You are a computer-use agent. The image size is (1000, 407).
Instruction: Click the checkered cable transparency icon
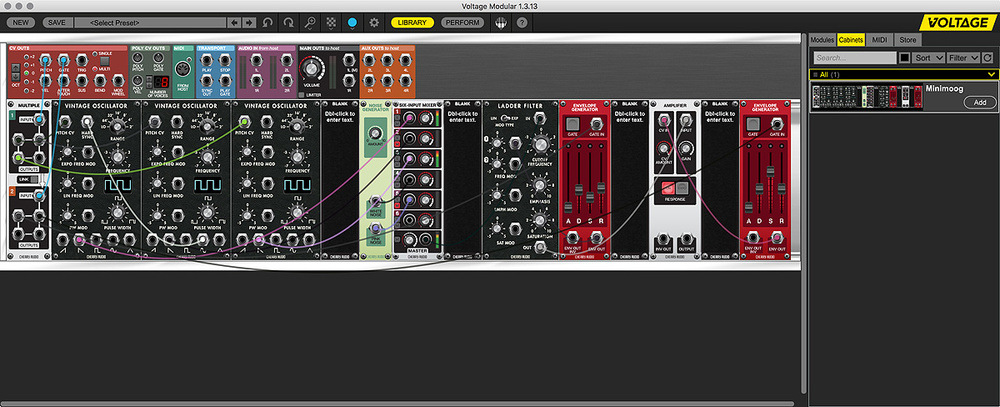[331, 21]
